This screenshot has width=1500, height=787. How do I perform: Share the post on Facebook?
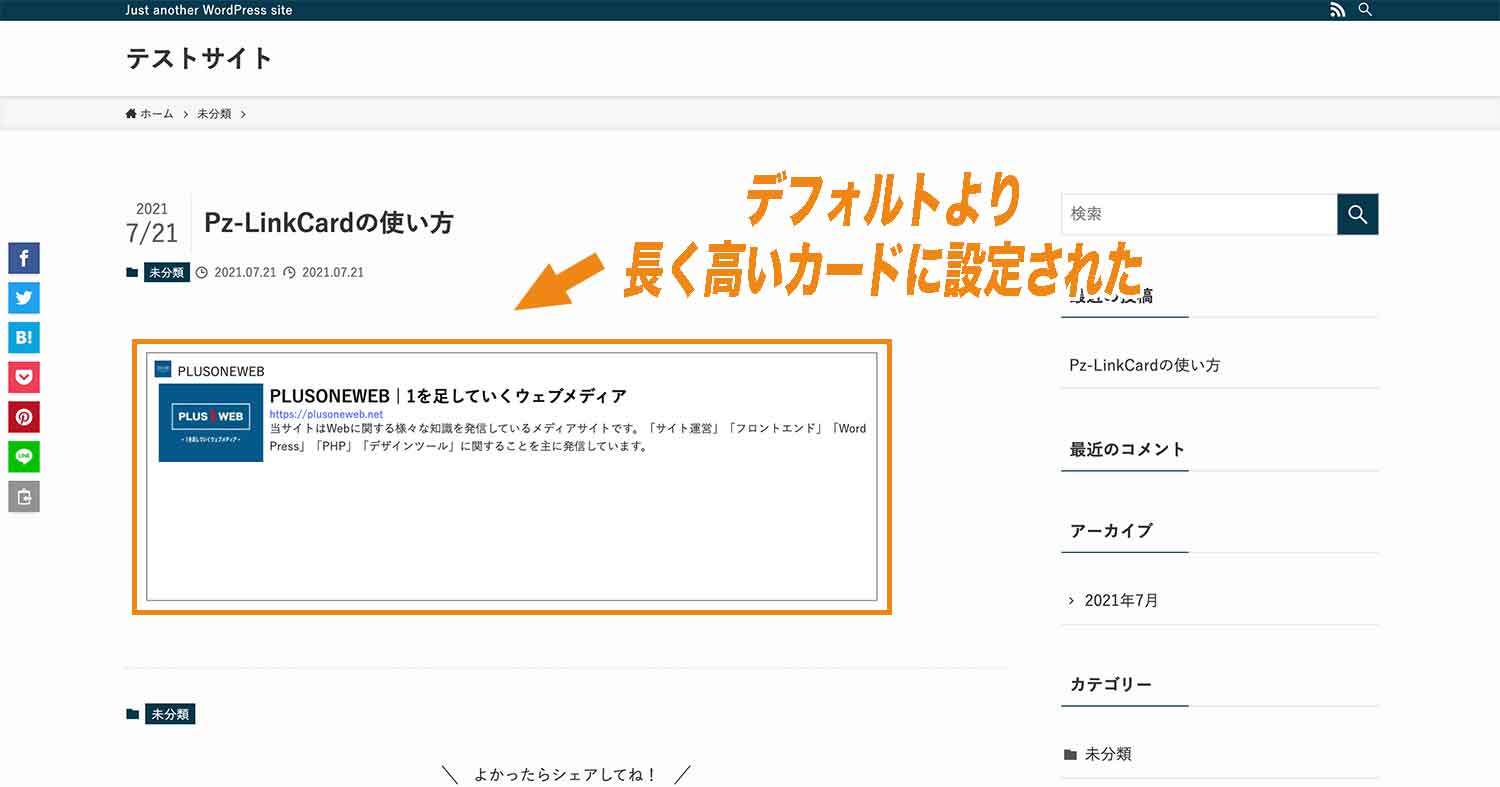[23, 258]
